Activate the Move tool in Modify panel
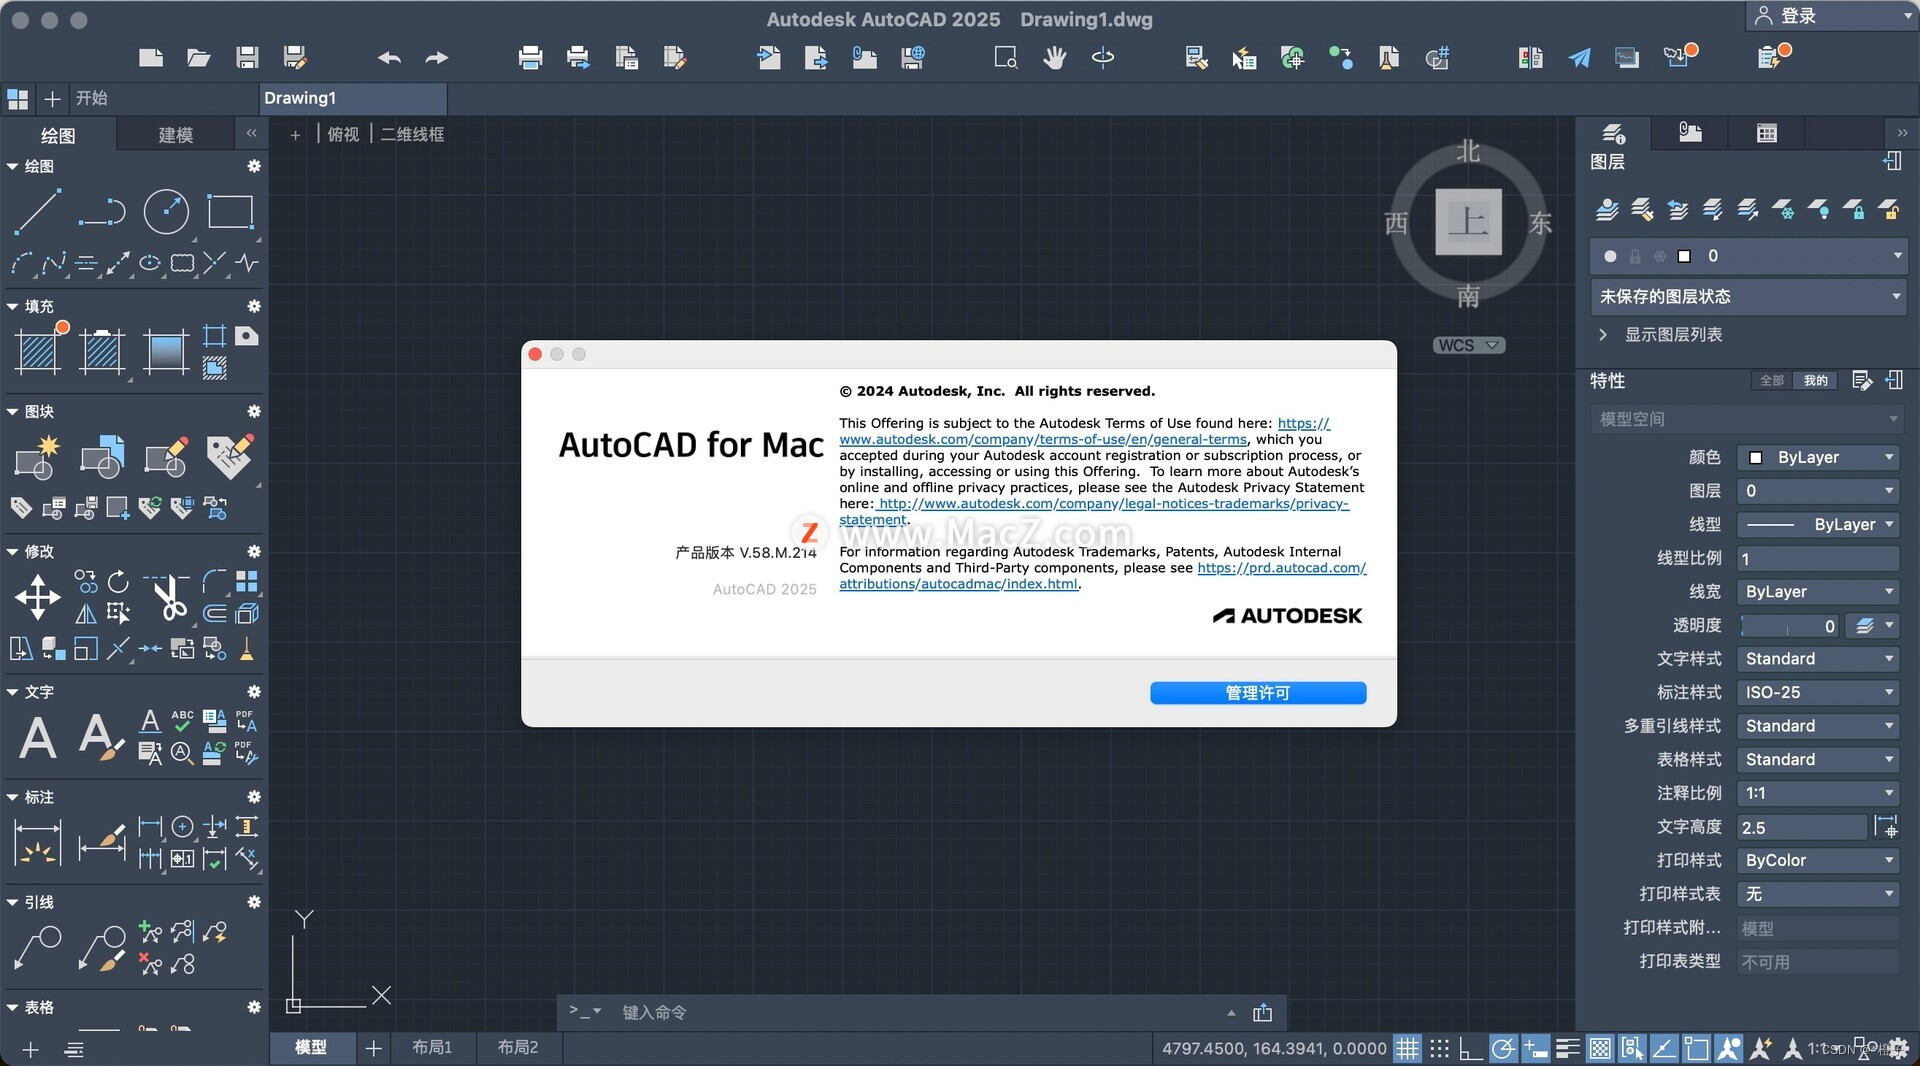Screen dimensions: 1920x1066 point(38,597)
